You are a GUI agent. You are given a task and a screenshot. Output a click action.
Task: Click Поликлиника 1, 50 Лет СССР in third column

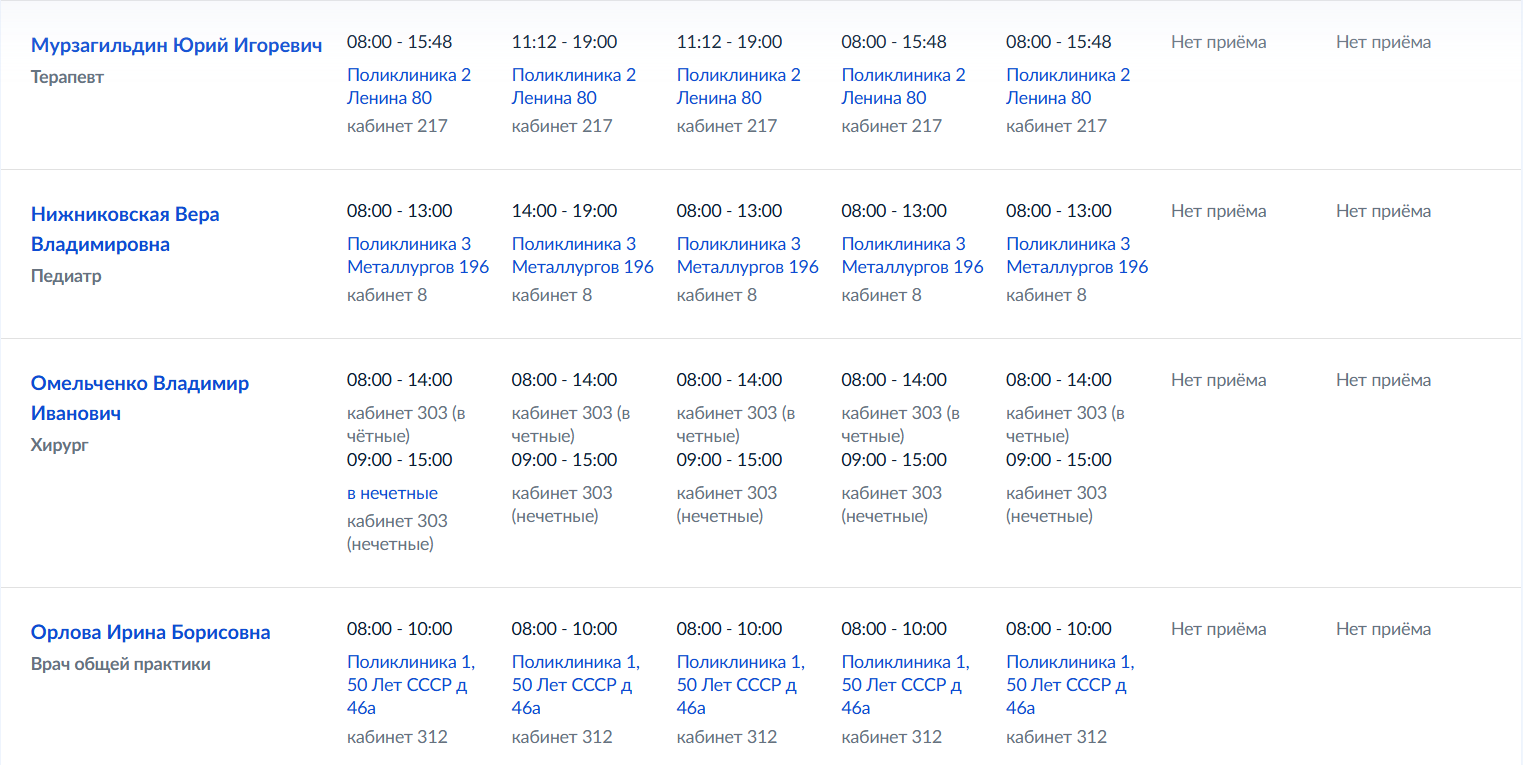pos(741,685)
